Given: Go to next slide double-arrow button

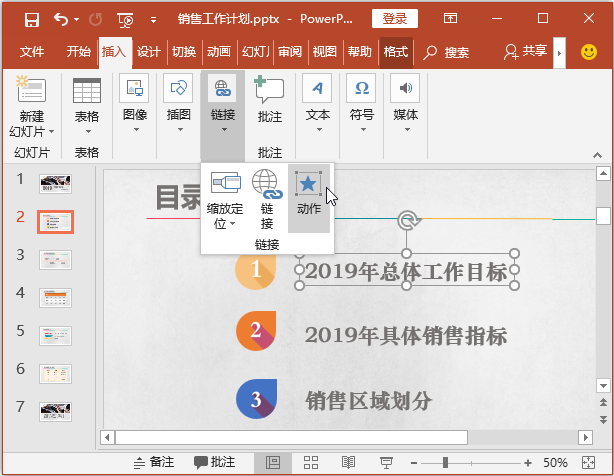Looking at the screenshot, I should click(603, 419).
